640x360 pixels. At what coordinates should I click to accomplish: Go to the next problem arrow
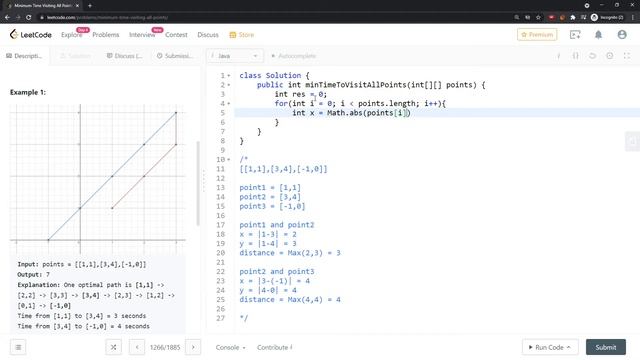(x=193, y=347)
